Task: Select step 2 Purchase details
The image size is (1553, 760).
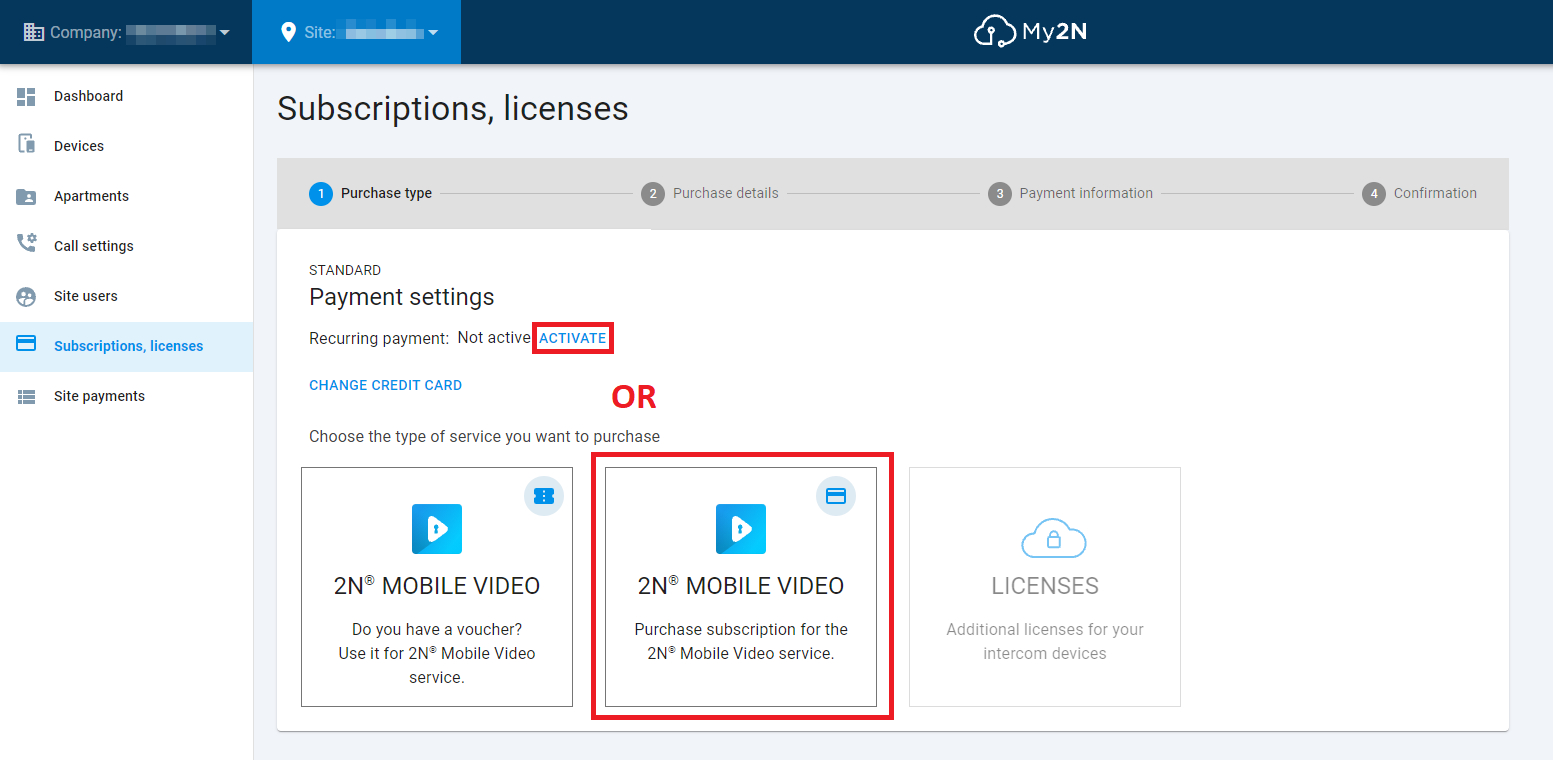Action: pyautogui.click(x=710, y=193)
